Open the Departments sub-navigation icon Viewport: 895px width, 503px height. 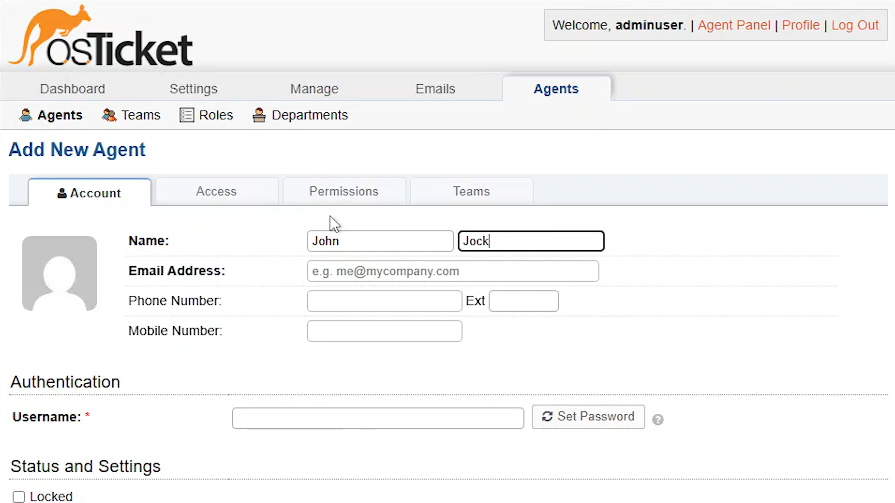(259, 115)
